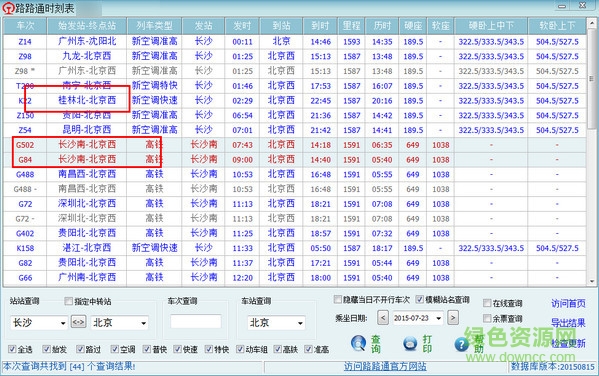This screenshot has width=599, height=376.
Task: Sort by 硬座 column header
Action: point(413,26)
